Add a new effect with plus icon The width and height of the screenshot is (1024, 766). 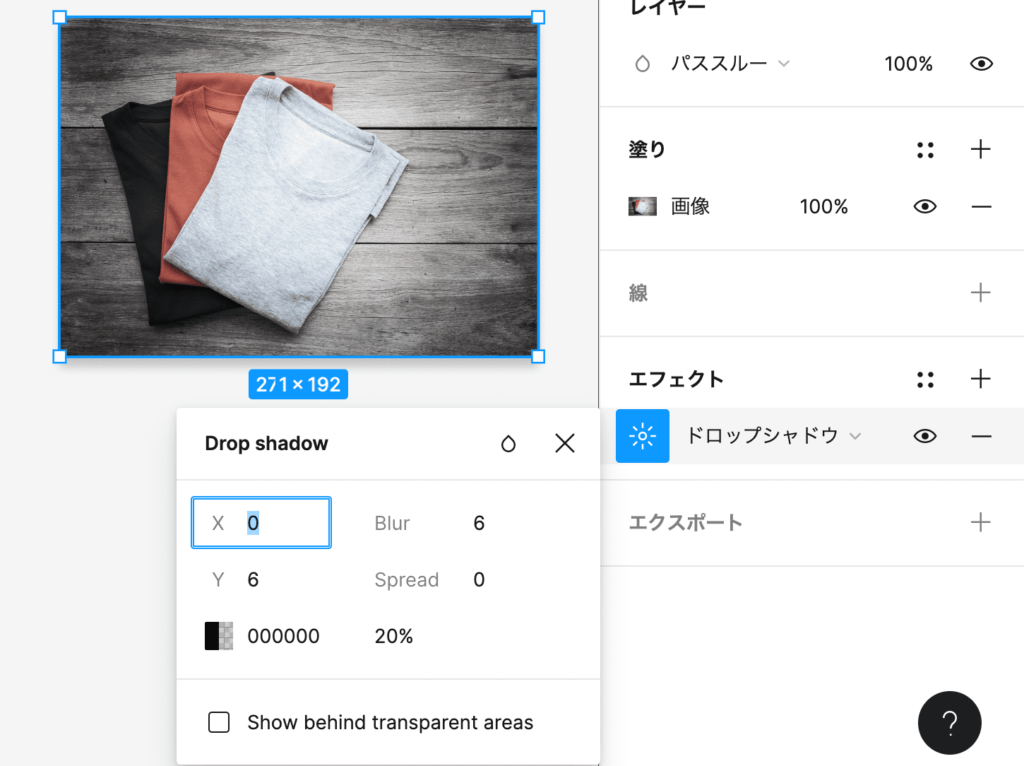[981, 379]
